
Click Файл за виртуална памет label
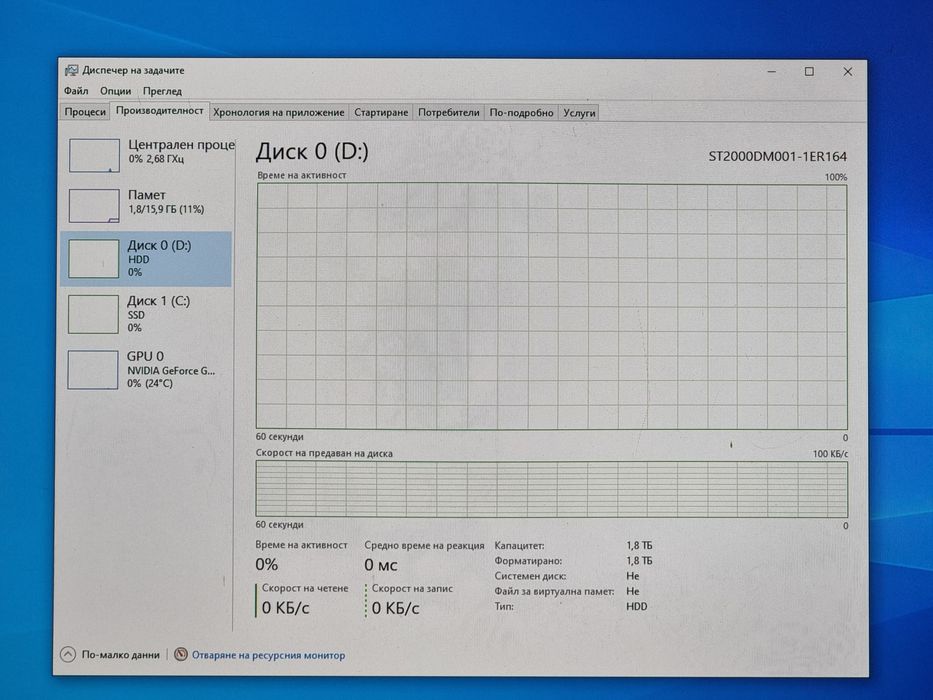(554, 591)
